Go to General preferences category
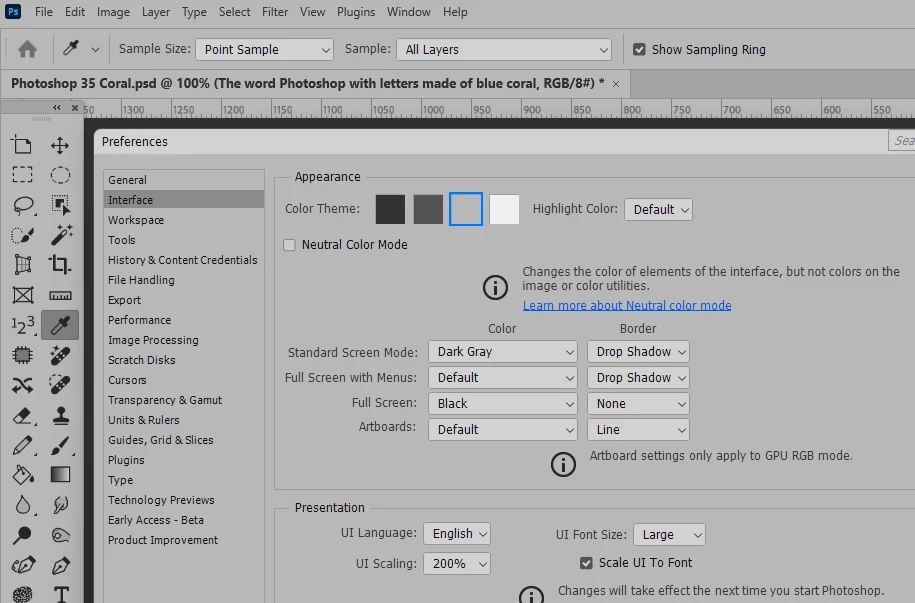The width and height of the screenshot is (915, 603). click(184, 180)
